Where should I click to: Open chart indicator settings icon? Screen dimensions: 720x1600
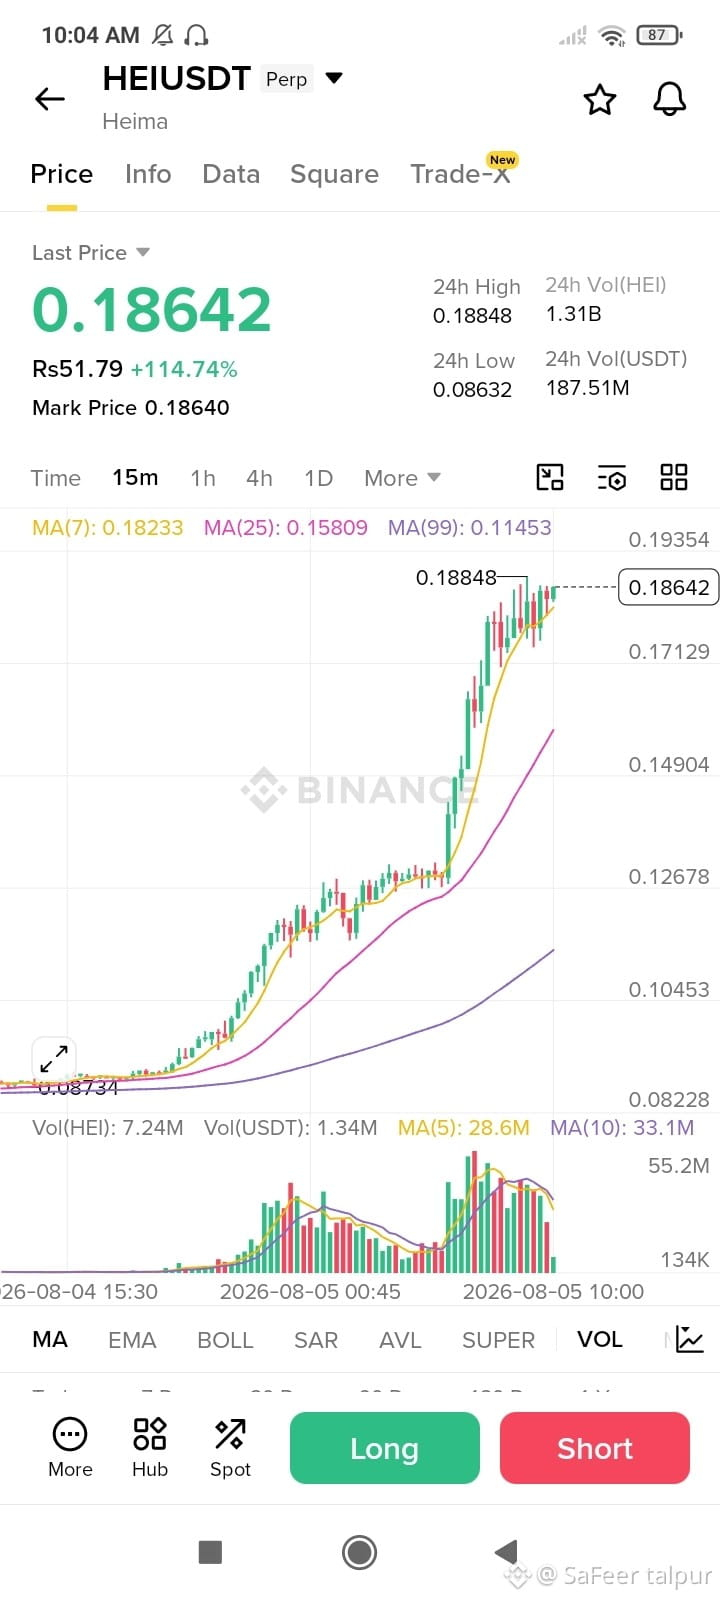click(x=612, y=477)
